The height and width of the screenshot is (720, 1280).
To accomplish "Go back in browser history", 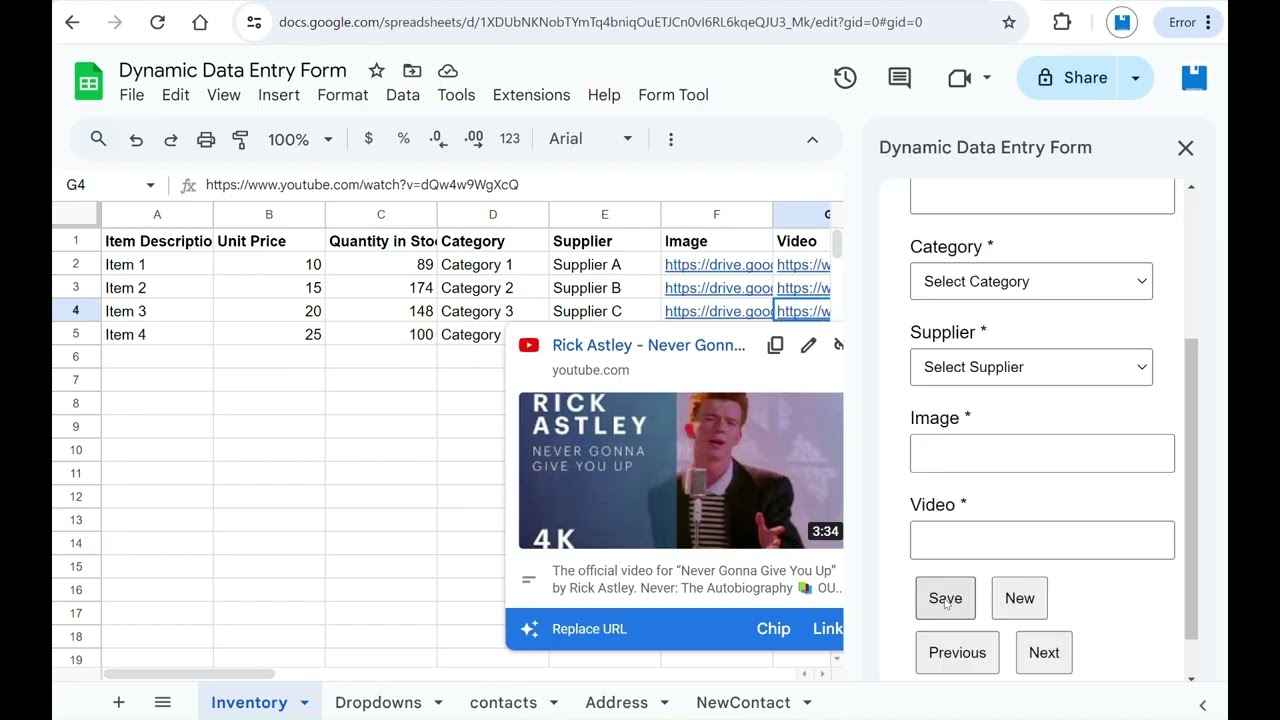I will (72, 22).
